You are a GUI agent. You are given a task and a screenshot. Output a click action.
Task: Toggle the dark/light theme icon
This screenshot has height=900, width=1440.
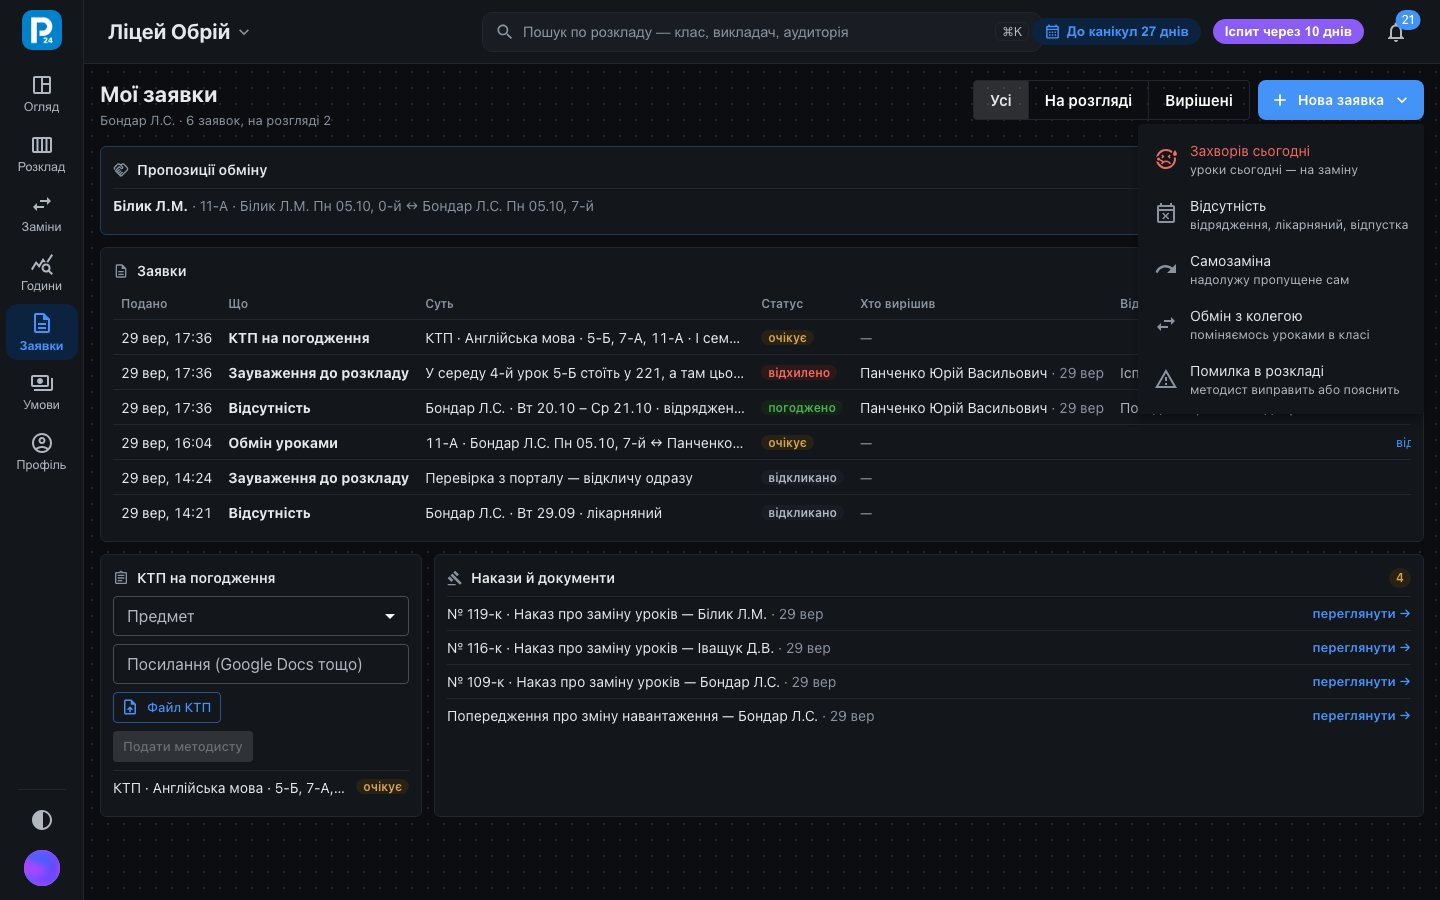pyautogui.click(x=42, y=820)
